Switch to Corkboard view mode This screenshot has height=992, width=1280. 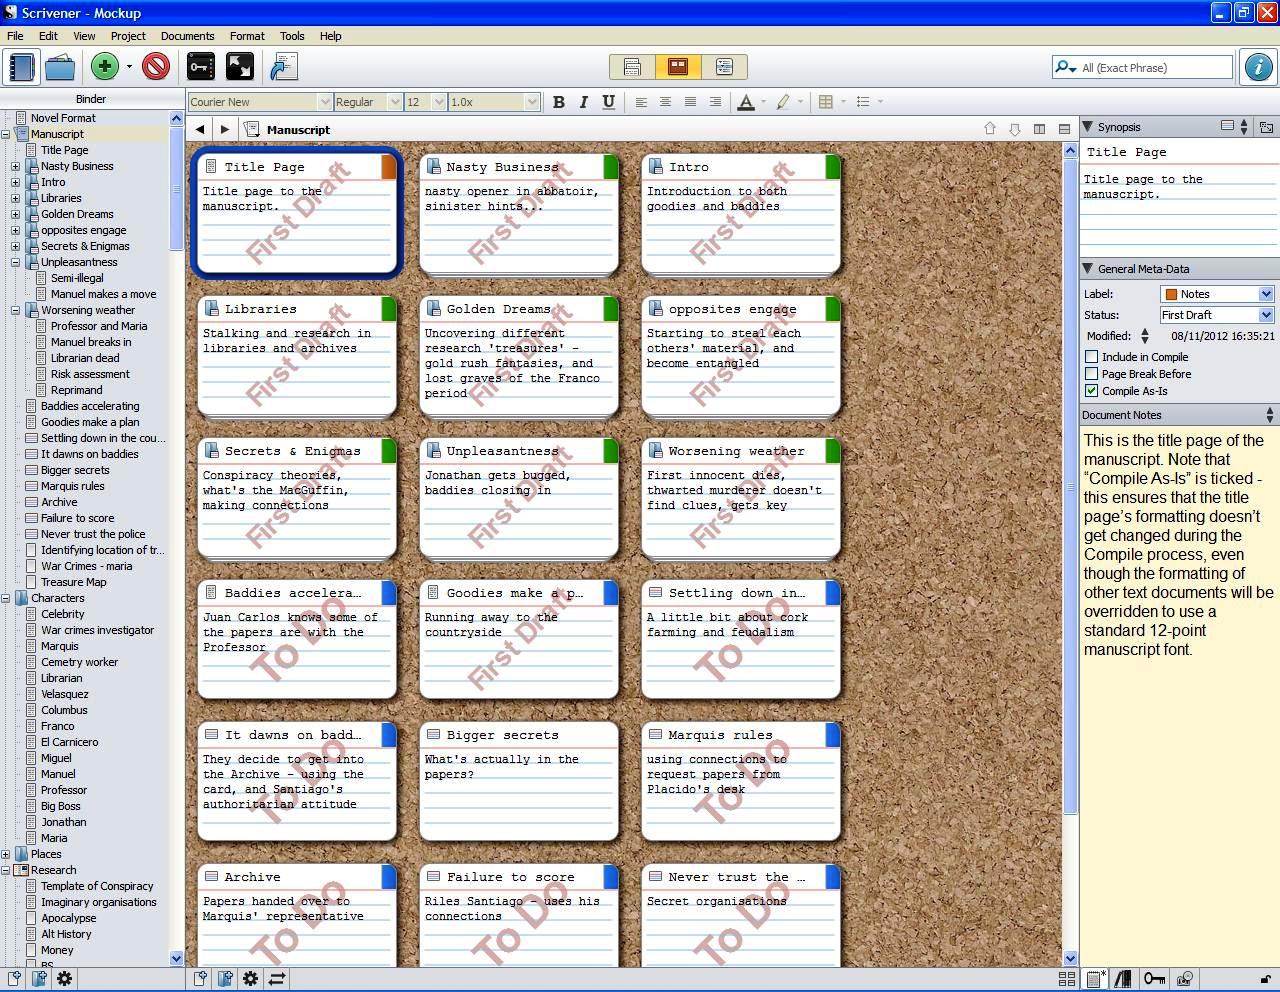pos(678,67)
